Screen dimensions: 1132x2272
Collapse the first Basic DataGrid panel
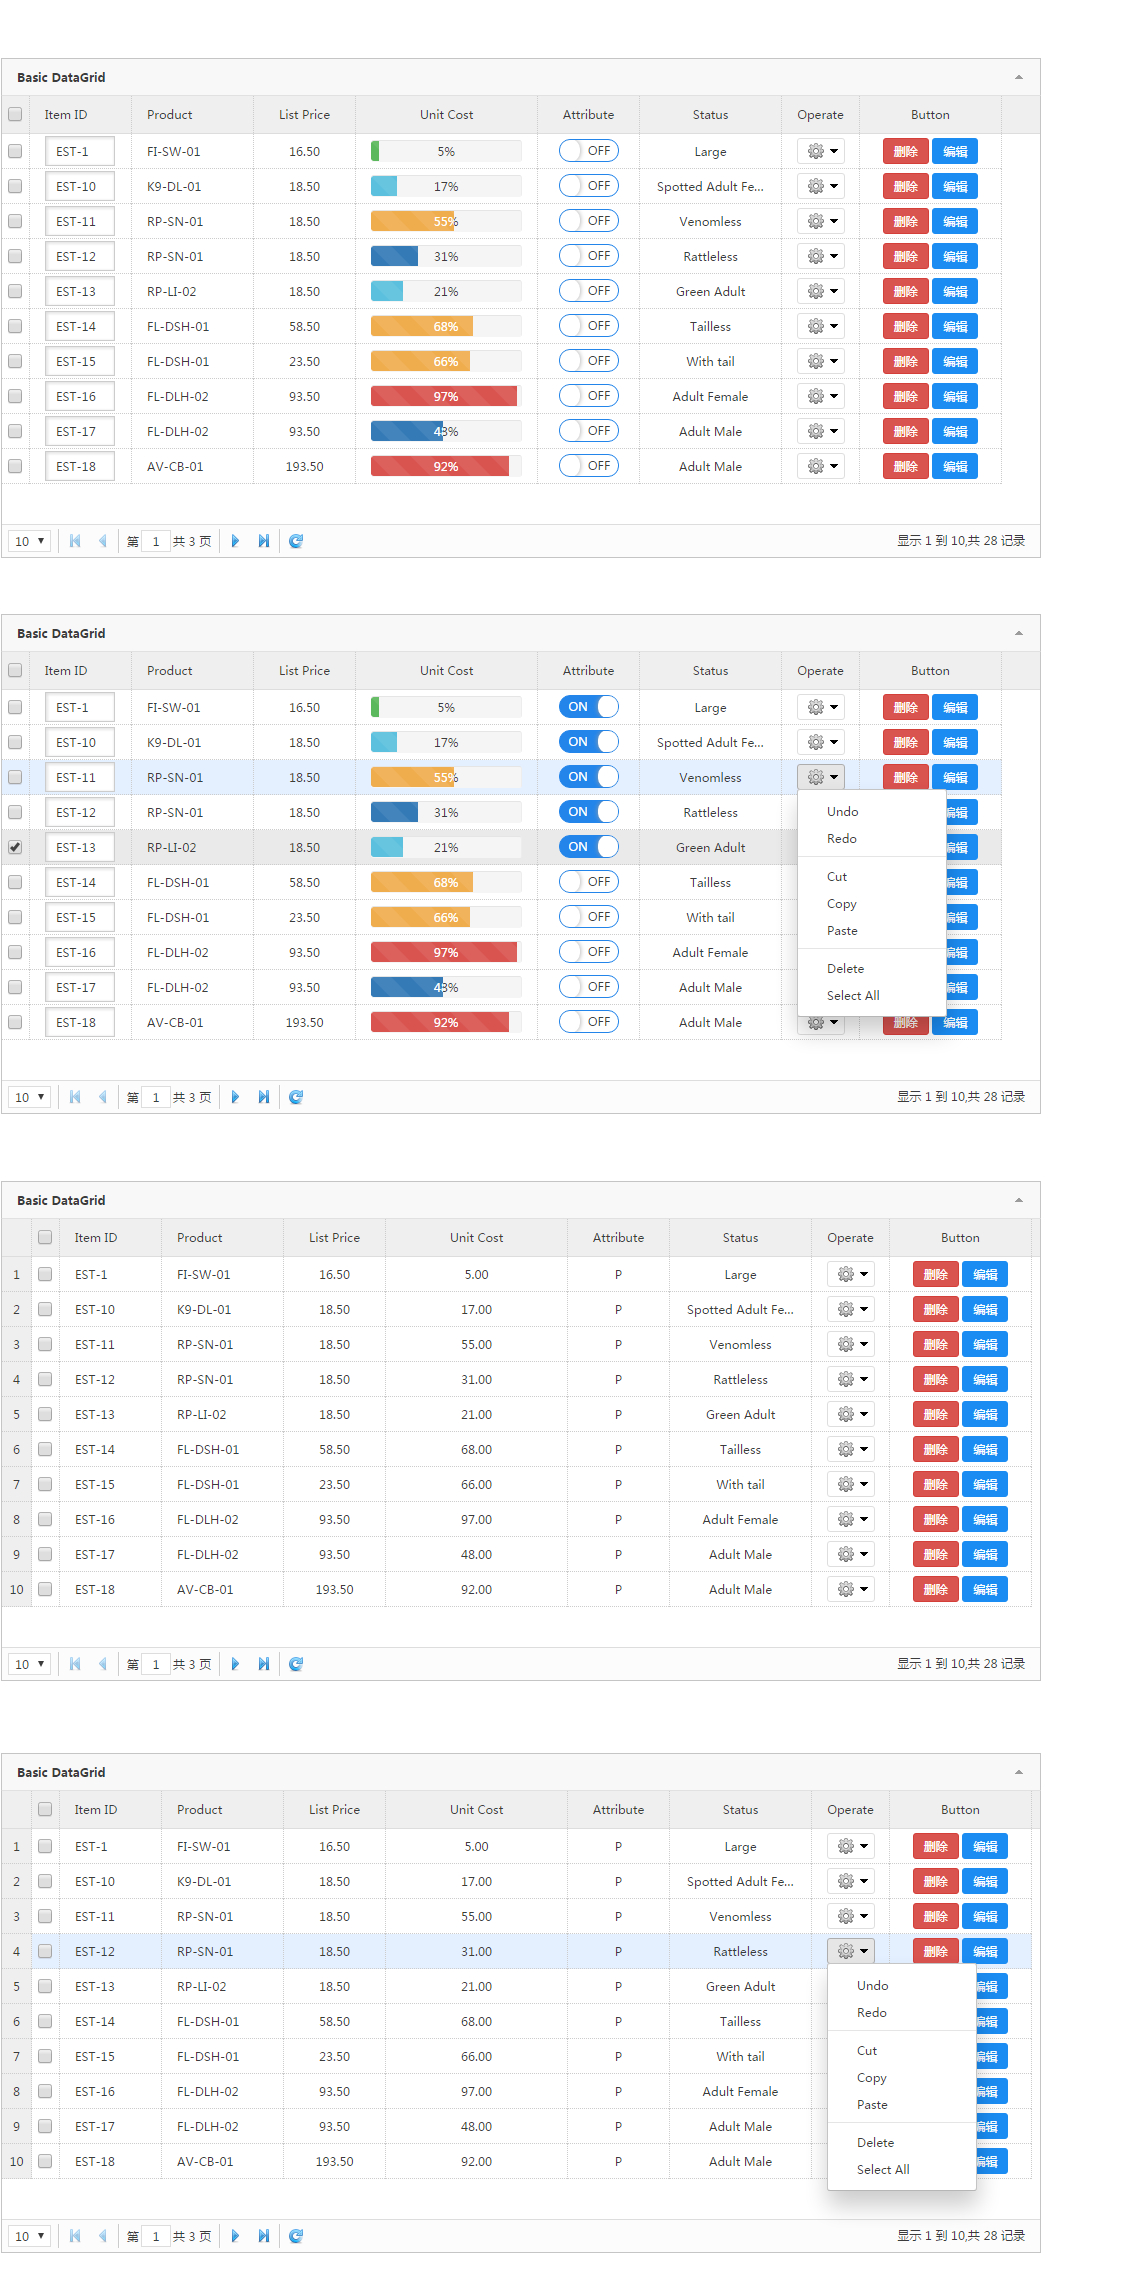click(1019, 77)
